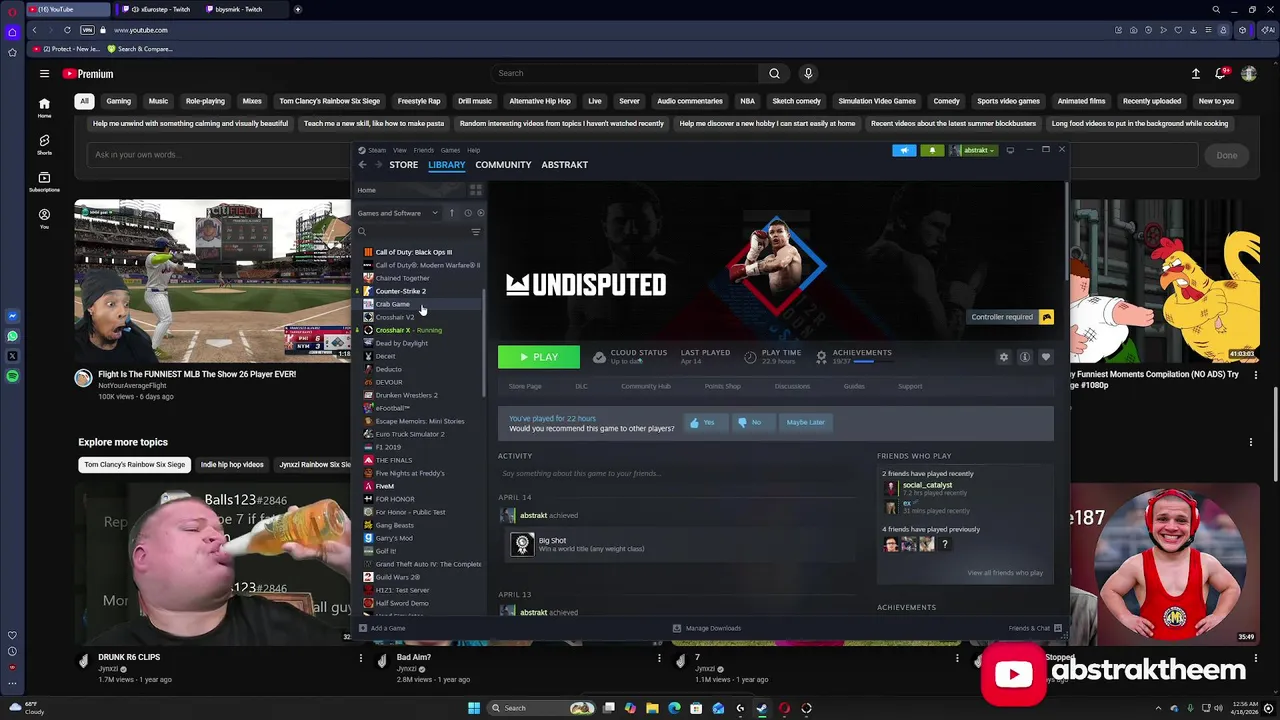
Task: Switch to the STORE tab in Steam
Action: pos(404,165)
